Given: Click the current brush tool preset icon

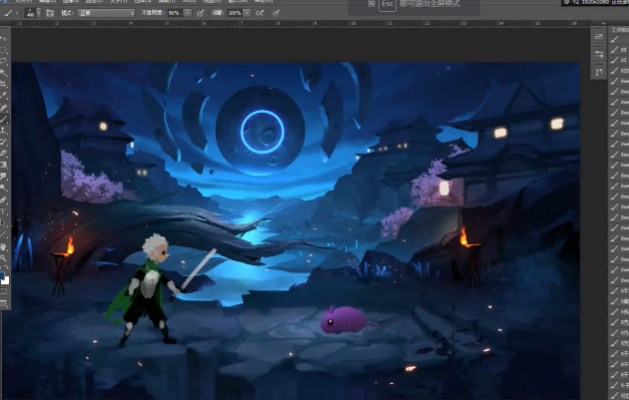Looking at the screenshot, I should pyautogui.click(x=6, y=14).
